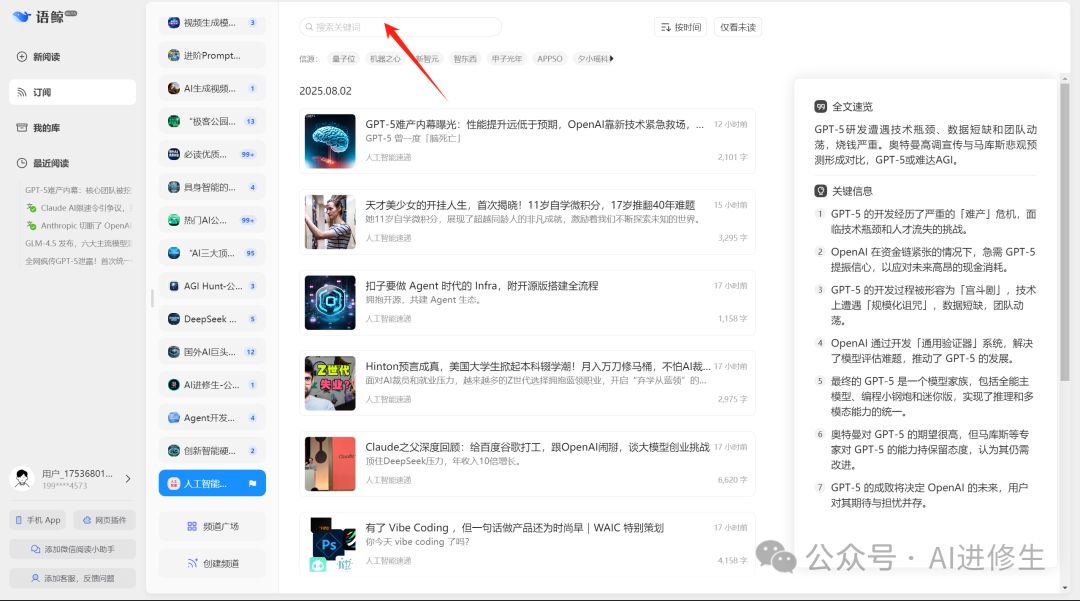The image size is (1080, 601).
Task: Click 添加微信阅读小助手 button
Action: click(x=72, y=549)
